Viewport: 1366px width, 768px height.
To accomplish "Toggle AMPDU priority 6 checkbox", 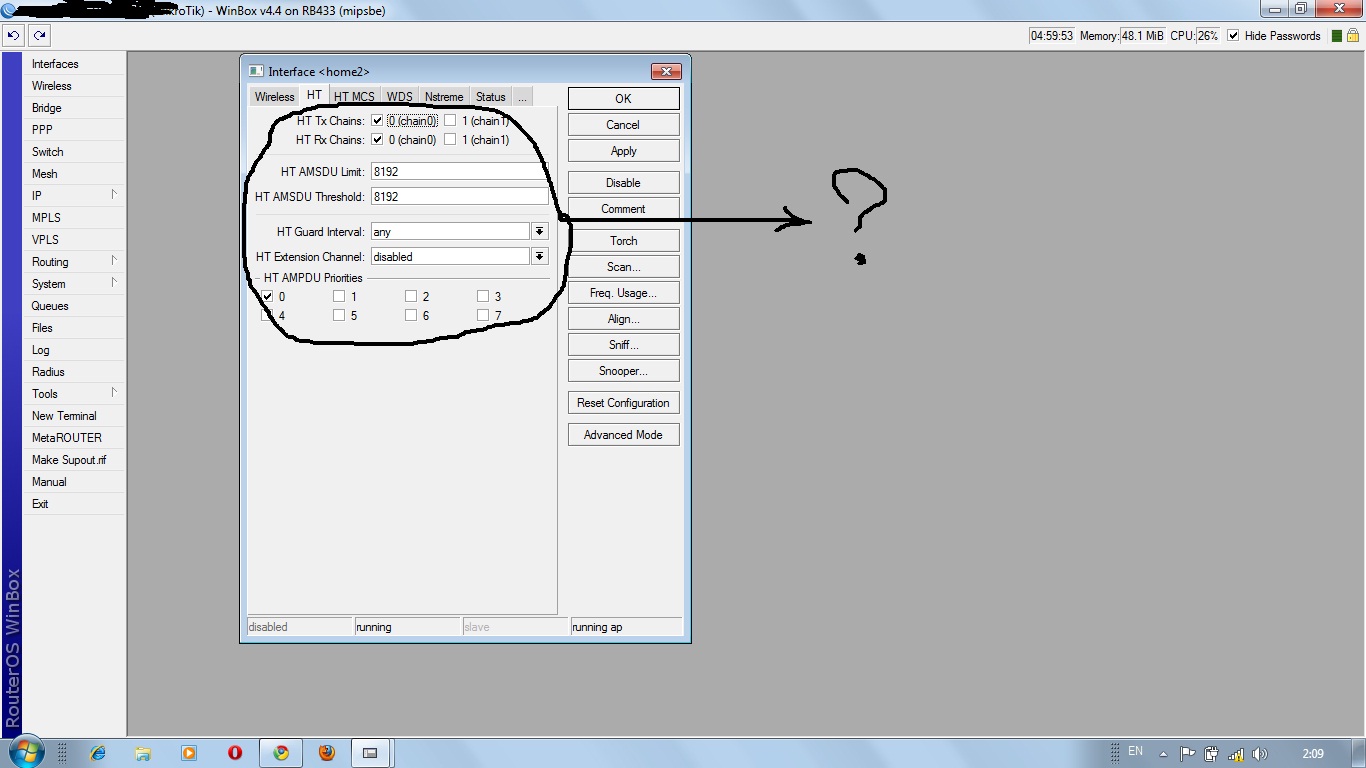I will point(411,315).
